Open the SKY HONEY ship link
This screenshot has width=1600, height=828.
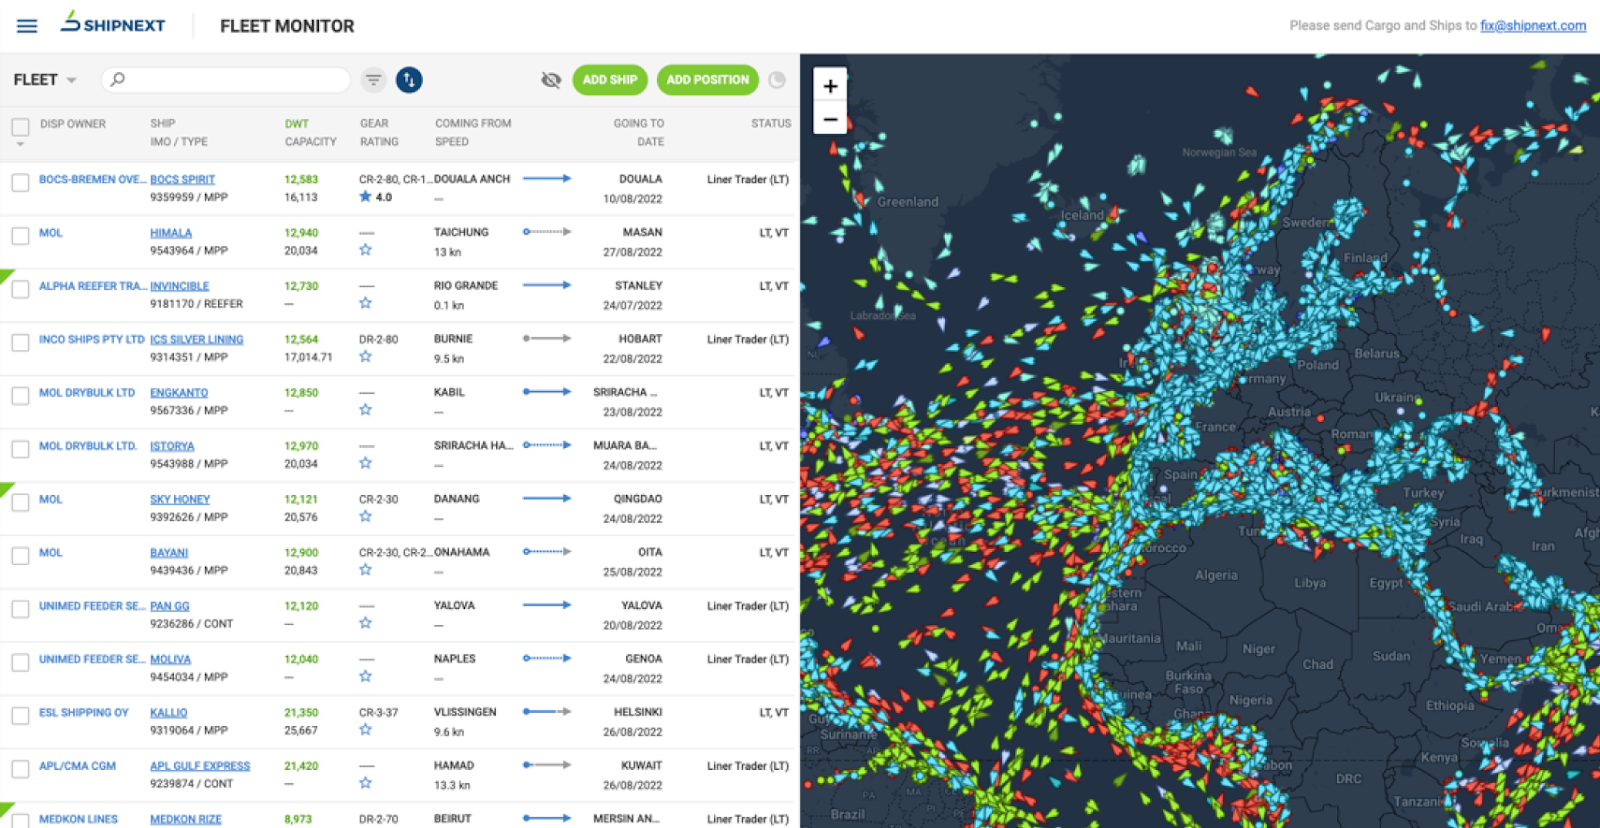tap(180, 500)
